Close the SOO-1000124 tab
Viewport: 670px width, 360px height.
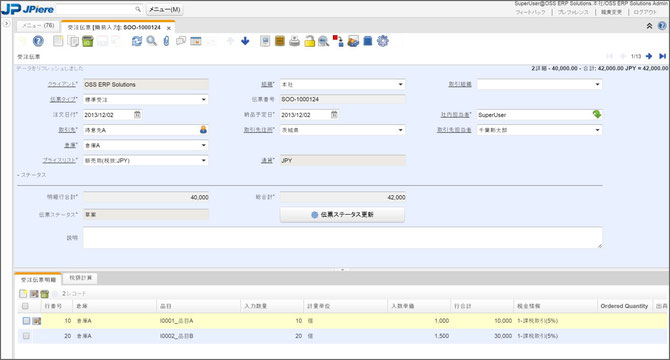click(169, 28)
